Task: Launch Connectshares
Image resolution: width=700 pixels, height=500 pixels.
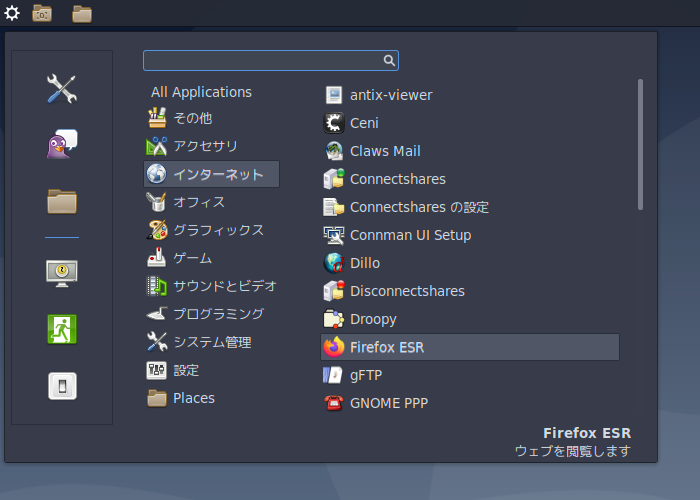Action: pyautogui.click(x=470, y=179)
